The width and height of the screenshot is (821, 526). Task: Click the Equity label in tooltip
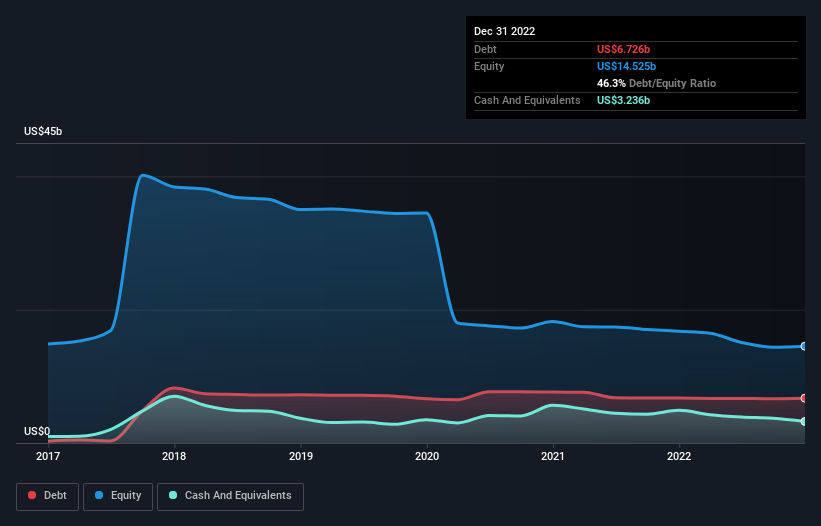point(489,66)
